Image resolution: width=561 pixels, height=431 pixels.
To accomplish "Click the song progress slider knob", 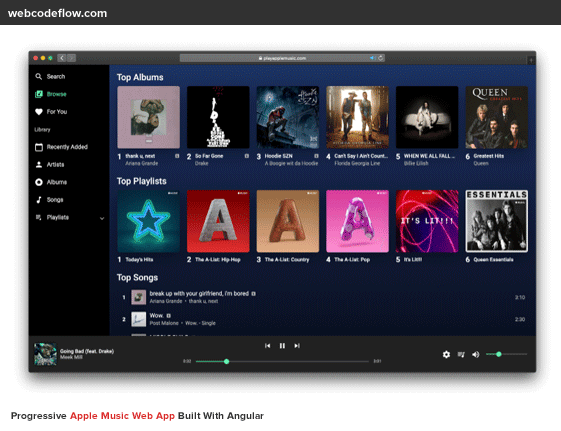I will (226, 361).
